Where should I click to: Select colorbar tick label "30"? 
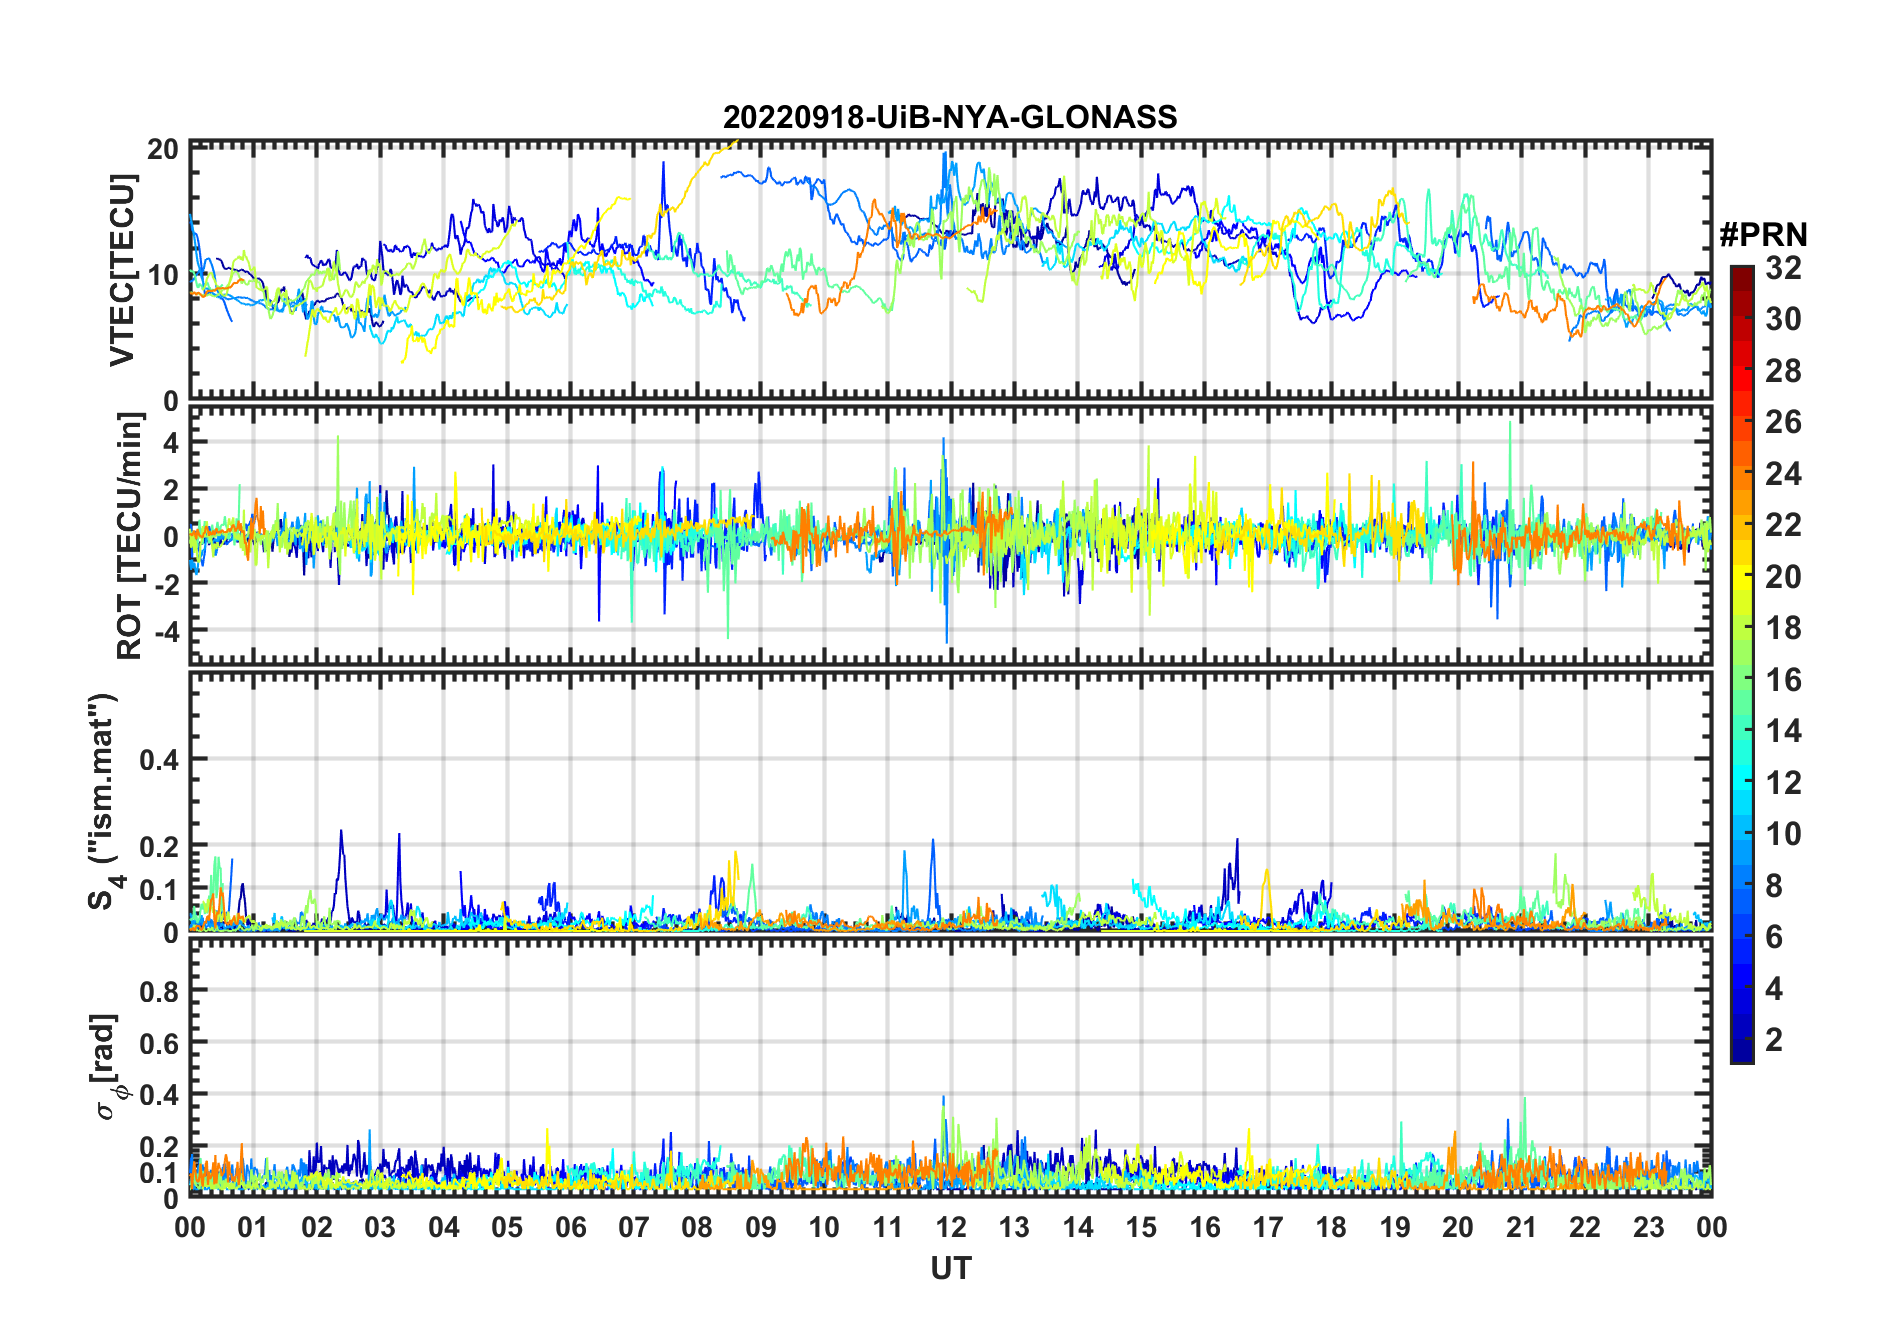(x=1783, y=319)
